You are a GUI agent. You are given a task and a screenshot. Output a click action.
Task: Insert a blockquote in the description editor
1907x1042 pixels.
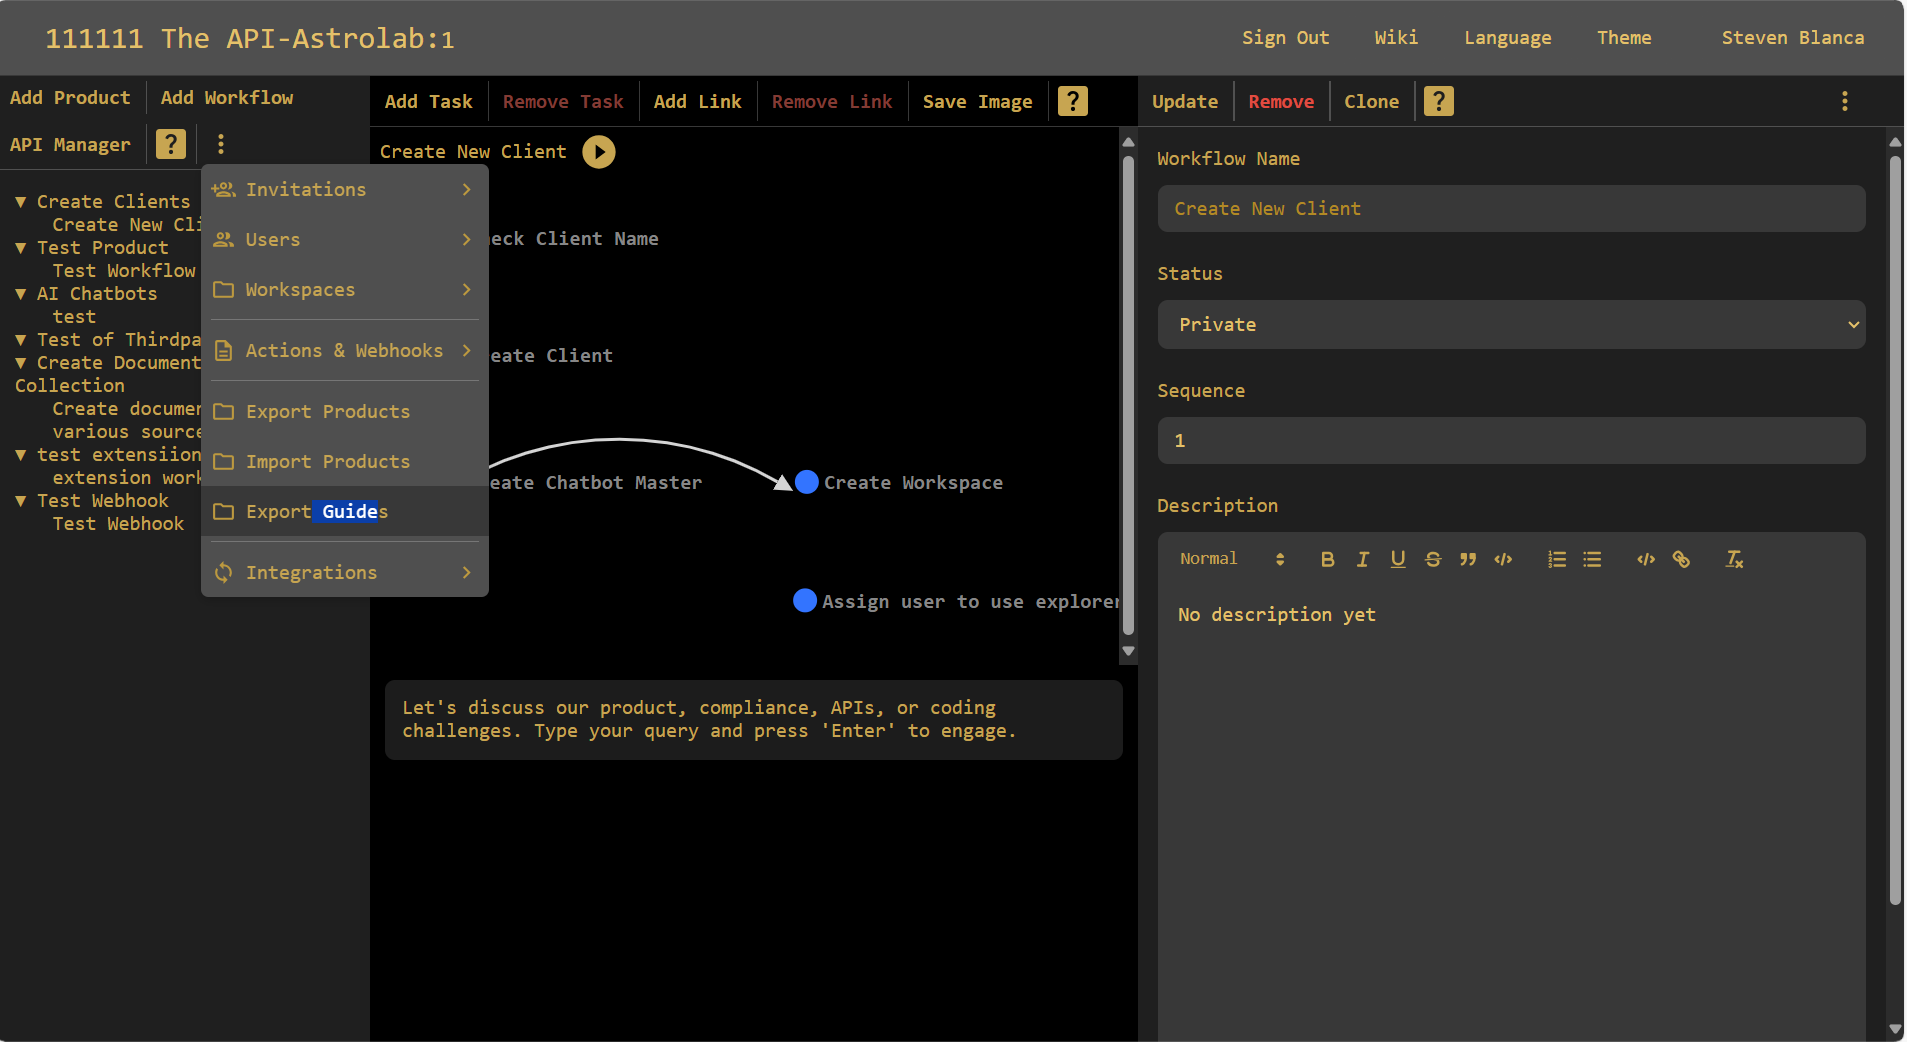coord(1469,559)
